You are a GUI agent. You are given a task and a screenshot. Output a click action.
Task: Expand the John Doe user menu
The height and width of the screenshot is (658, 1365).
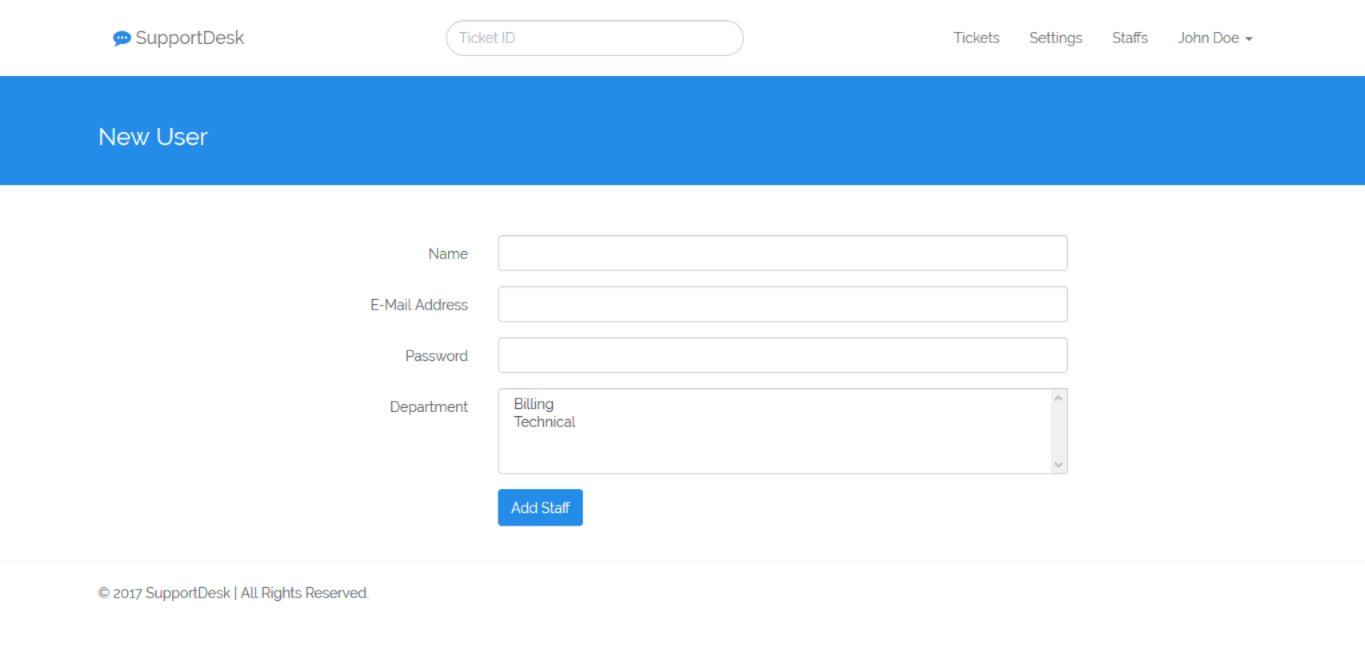(x=1209, y=38)
